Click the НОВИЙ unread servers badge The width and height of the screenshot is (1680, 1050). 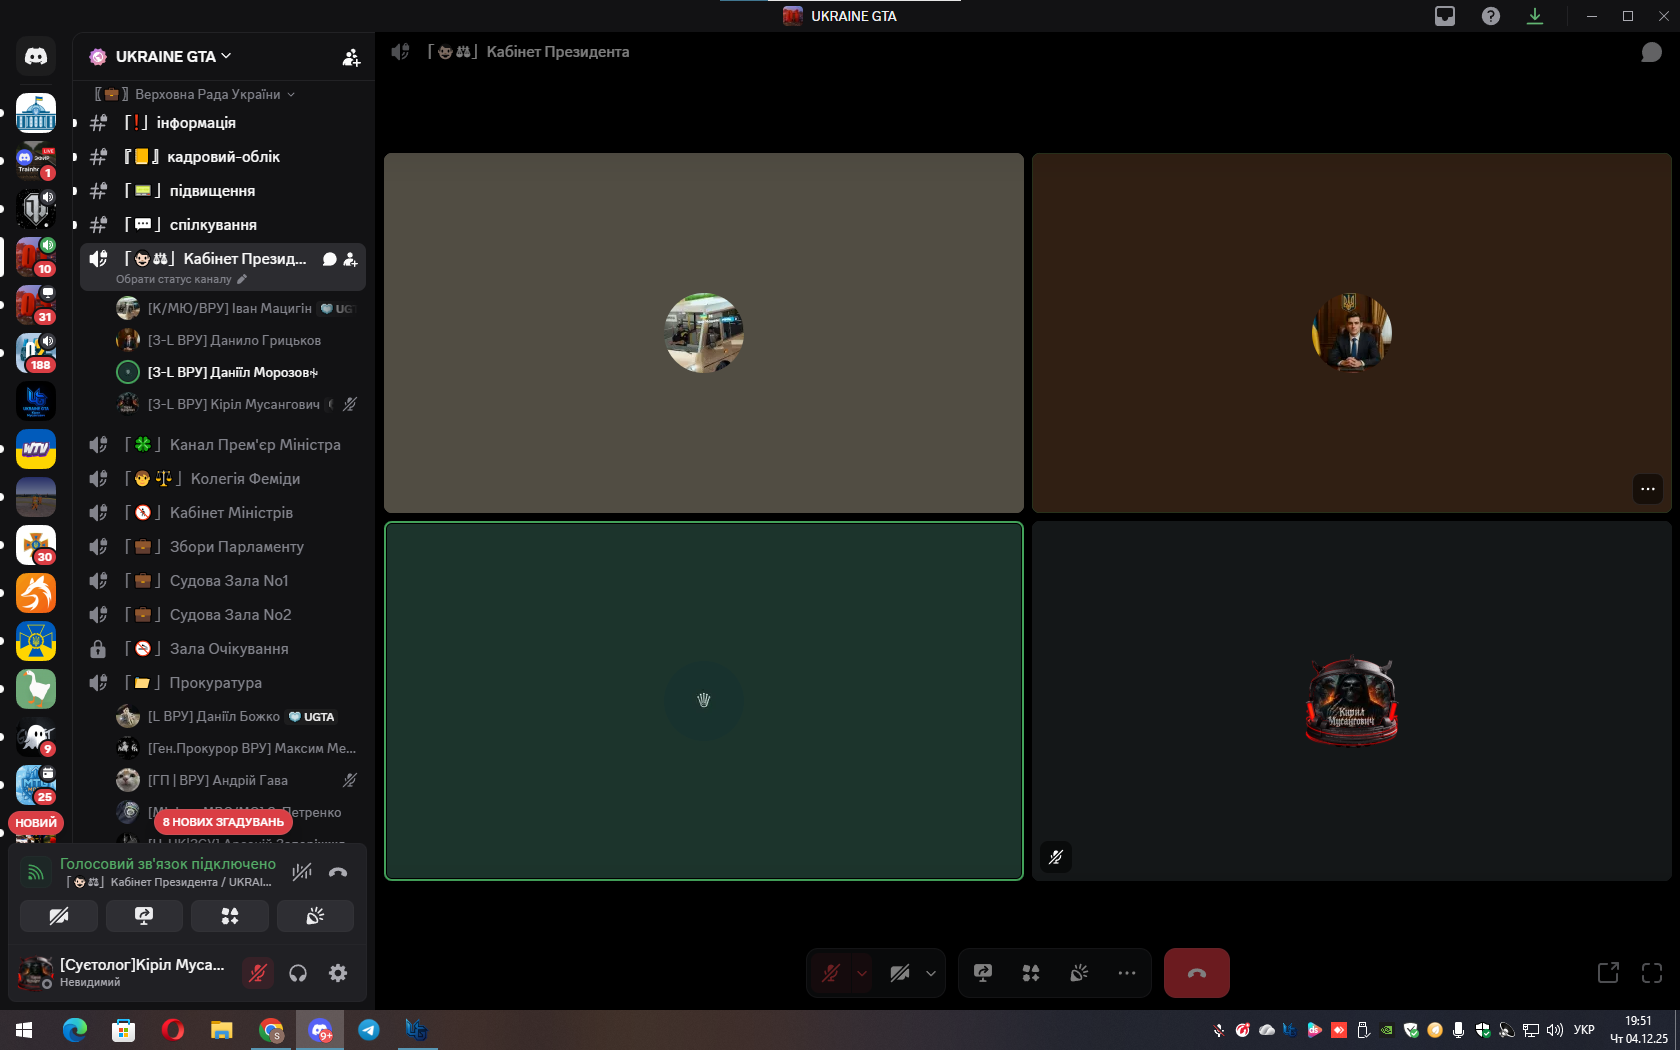pyautogui.click(x=36, y=823)
